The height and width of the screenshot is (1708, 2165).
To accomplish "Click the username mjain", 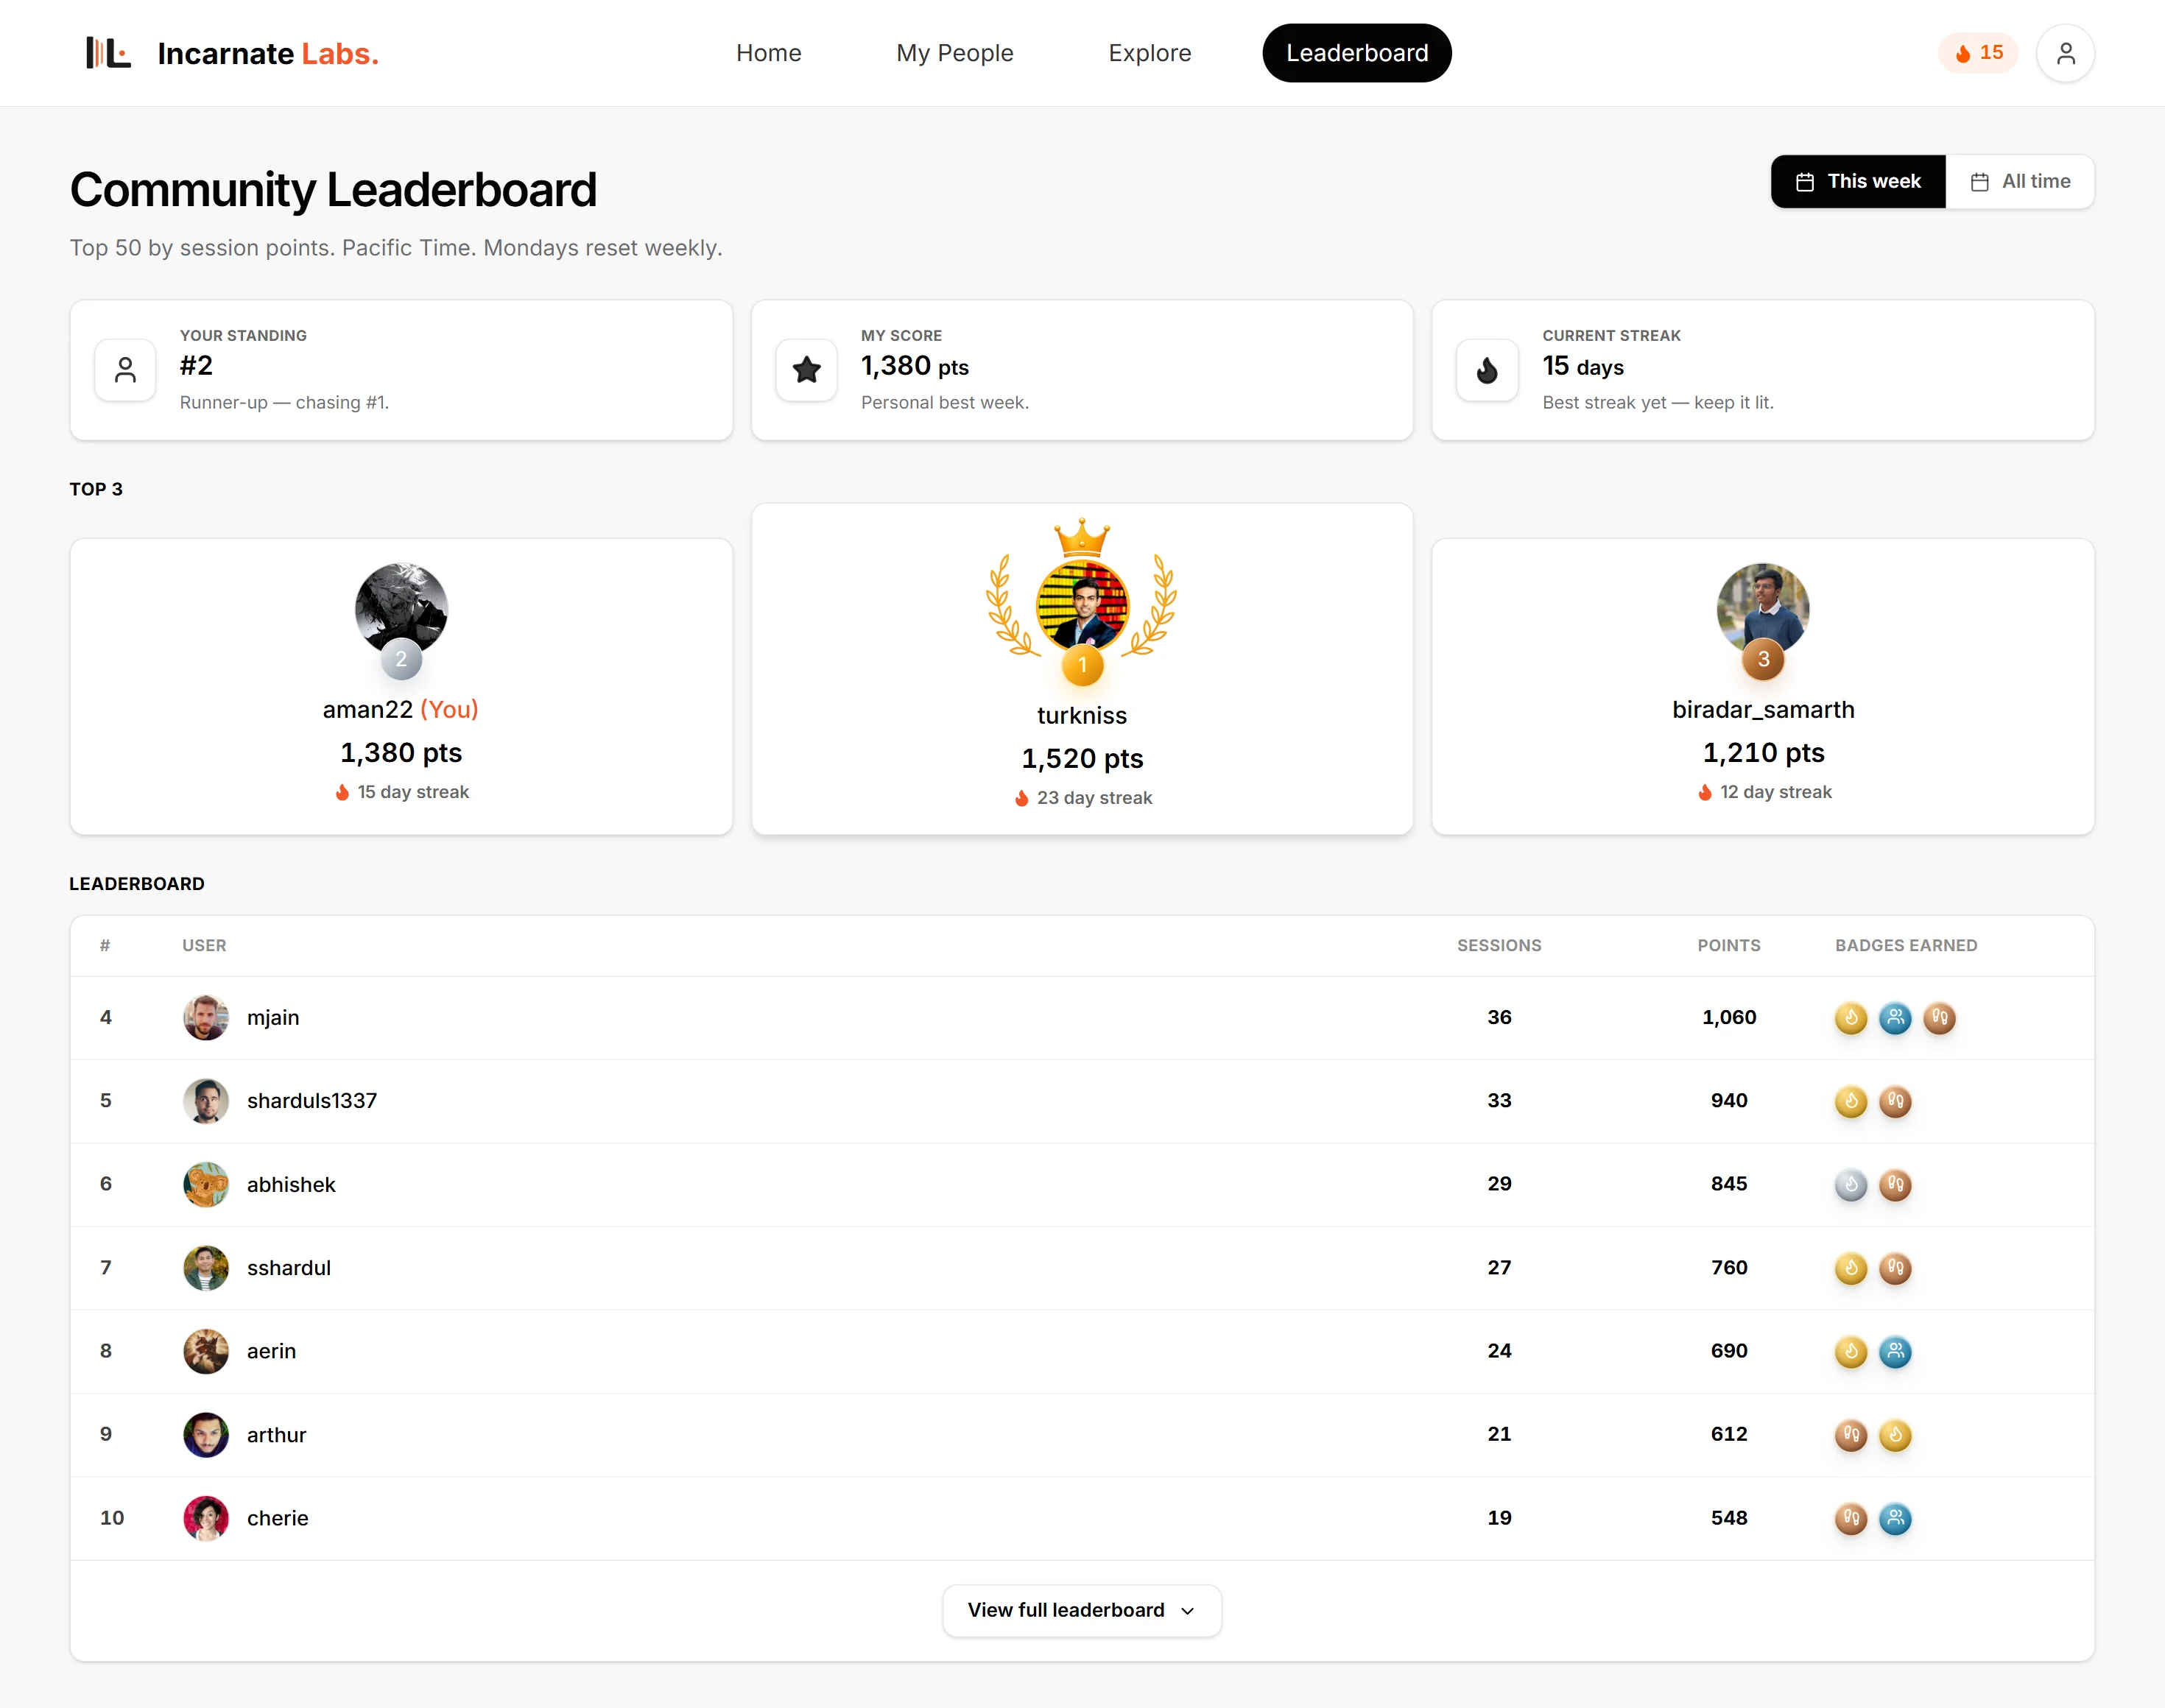I will pos(273,1018).
